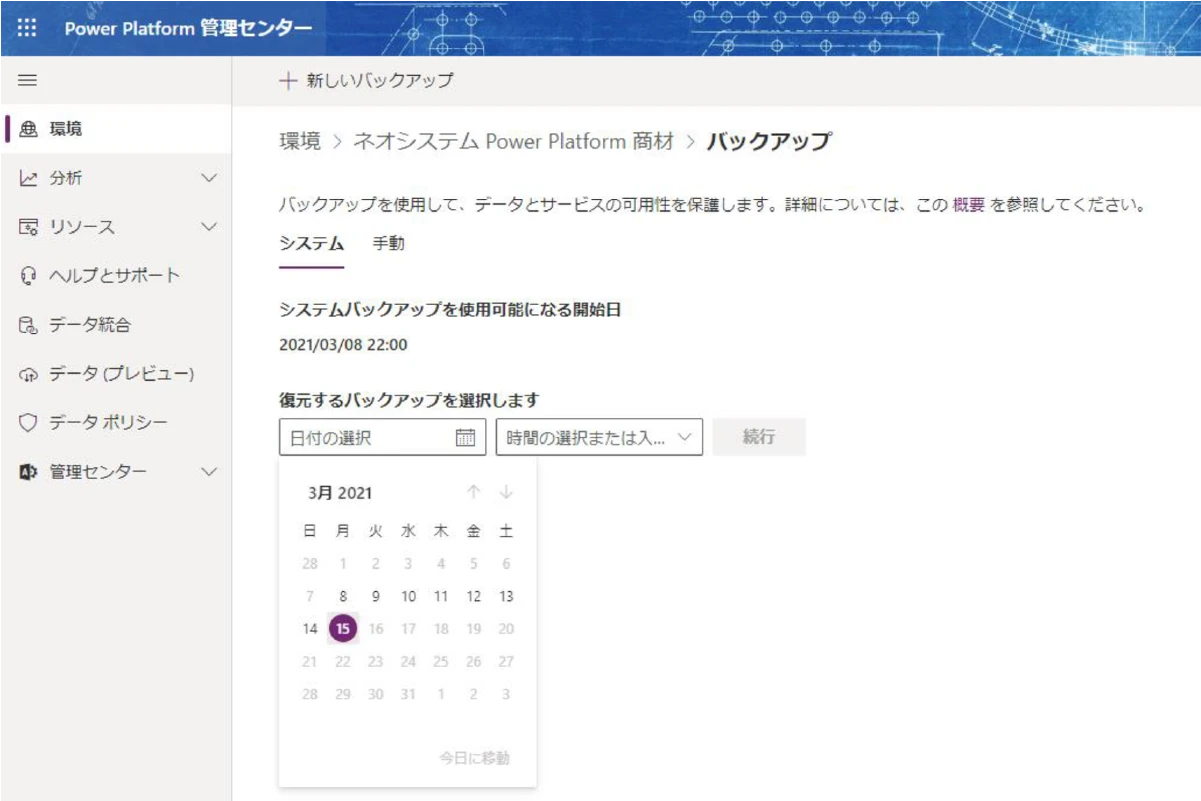Viewport: 1201px width, 801px height.
Task: Click the データ統合 icon in sidebar
Action: pos(28,325)
